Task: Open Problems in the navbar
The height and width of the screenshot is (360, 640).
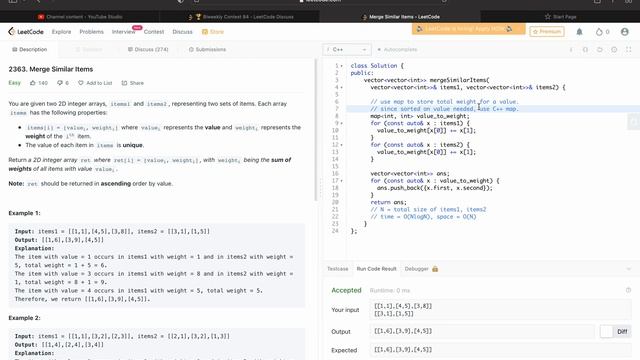Action: tap(91, 31)
